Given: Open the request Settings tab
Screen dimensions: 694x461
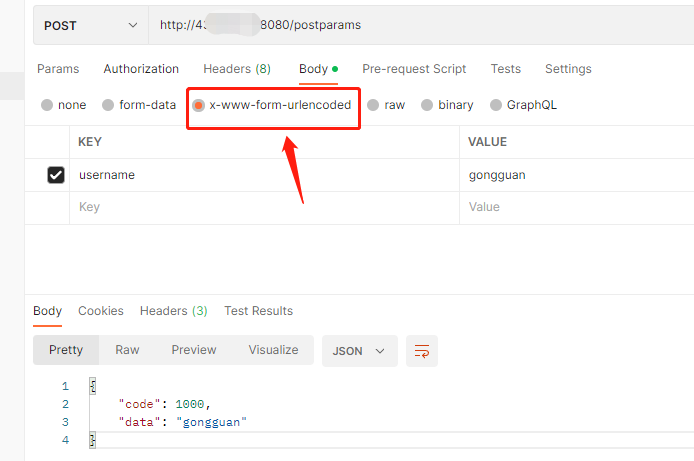Looking at the screenshot, I should coord(568,69).
